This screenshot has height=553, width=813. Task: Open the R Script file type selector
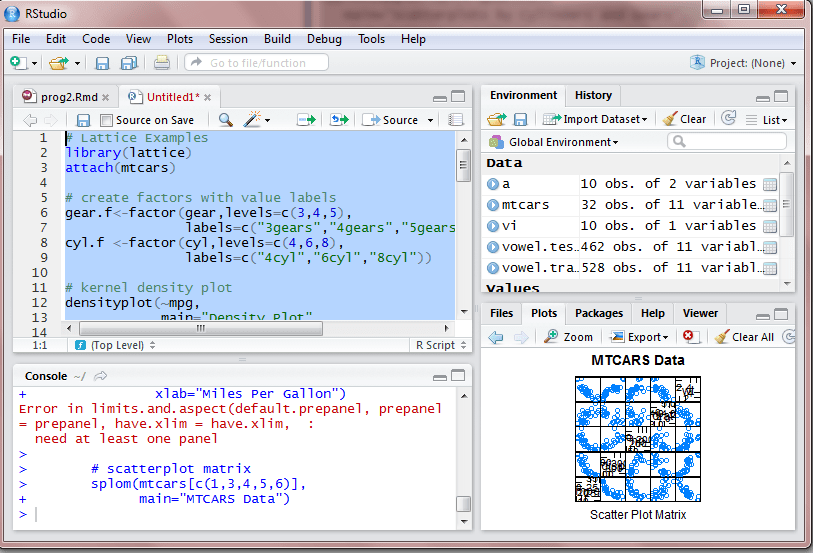(441, 345)
